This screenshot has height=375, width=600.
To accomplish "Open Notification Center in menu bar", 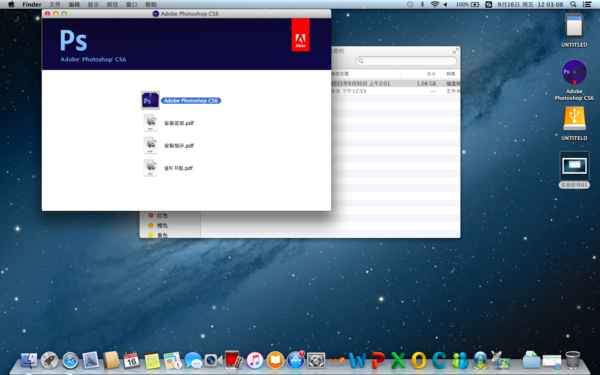I will [x=587, y=5].
